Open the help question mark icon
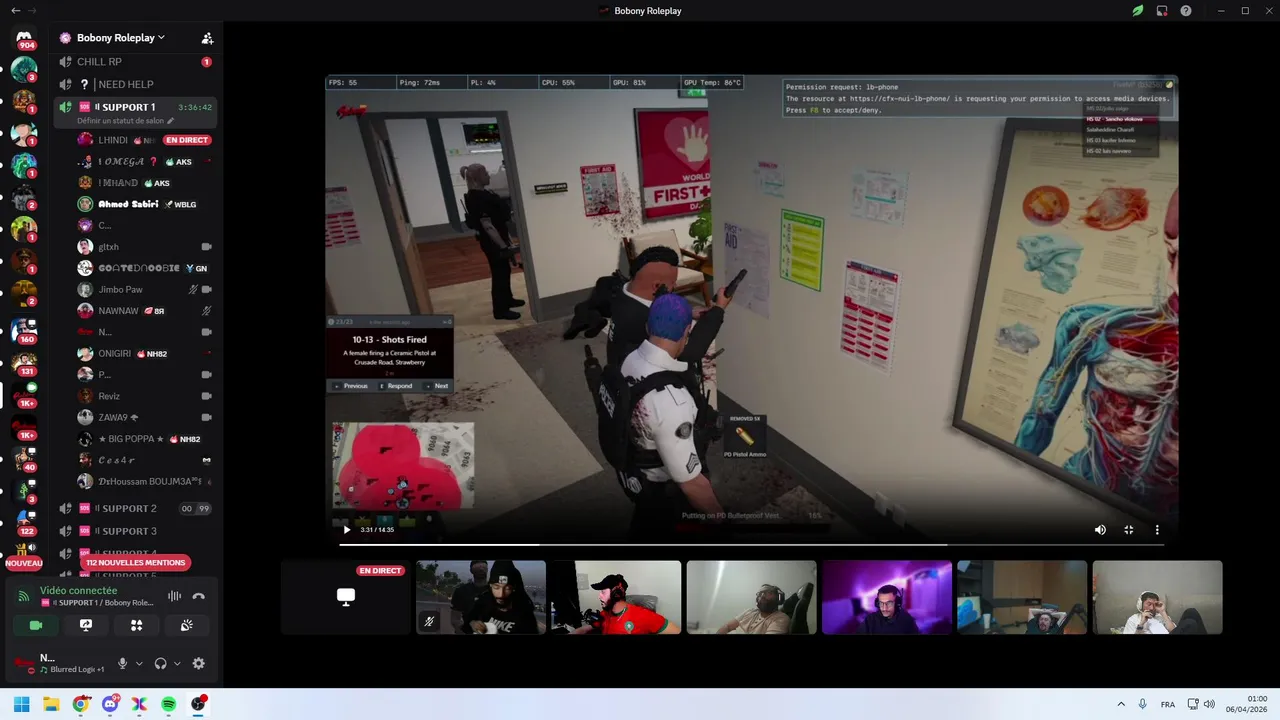Viewport: 1280px width, 720px height. tap(1186, 10)
